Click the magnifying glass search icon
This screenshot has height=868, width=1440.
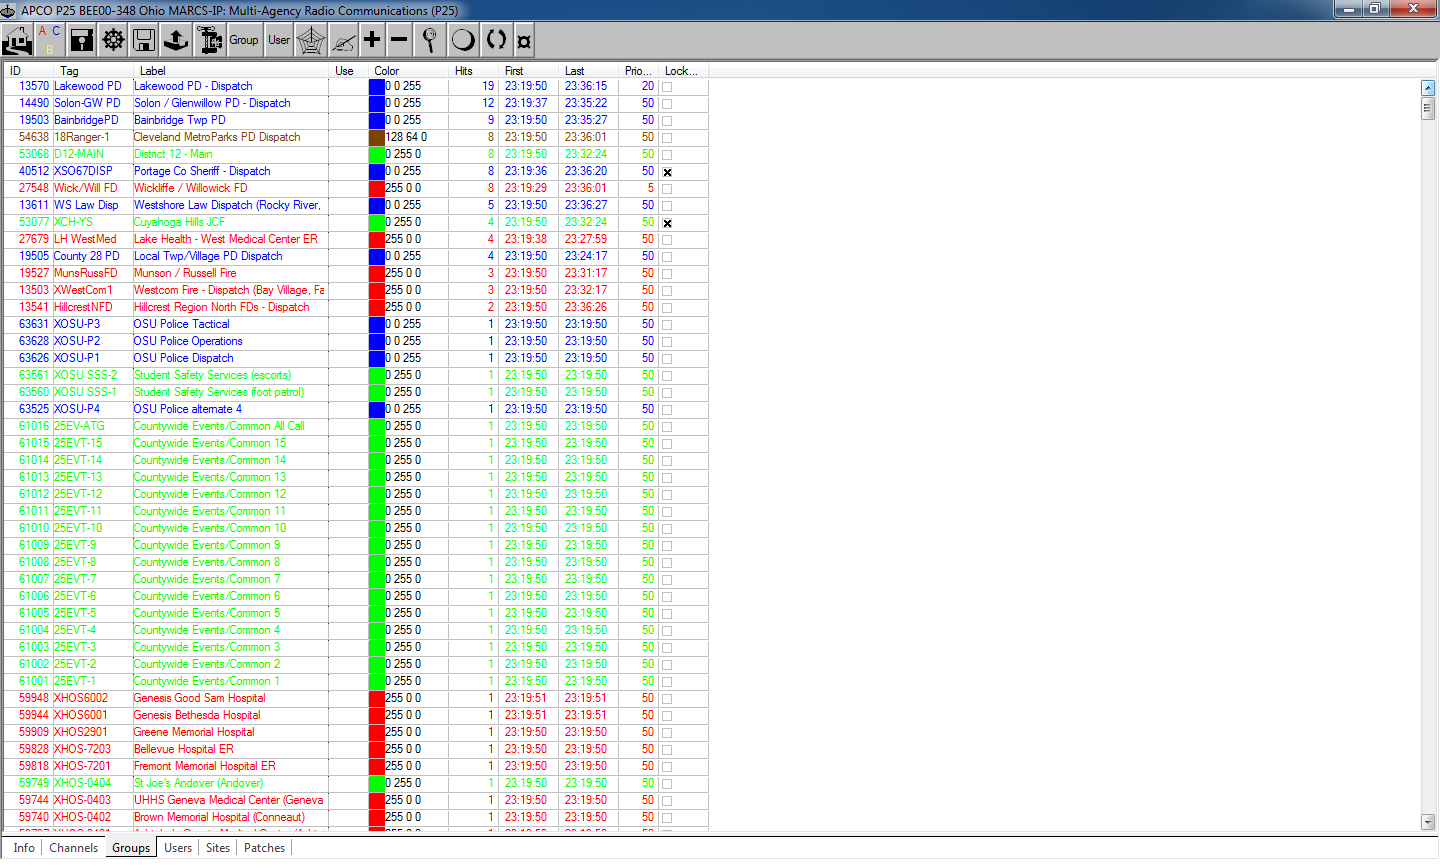pos(429,40)
